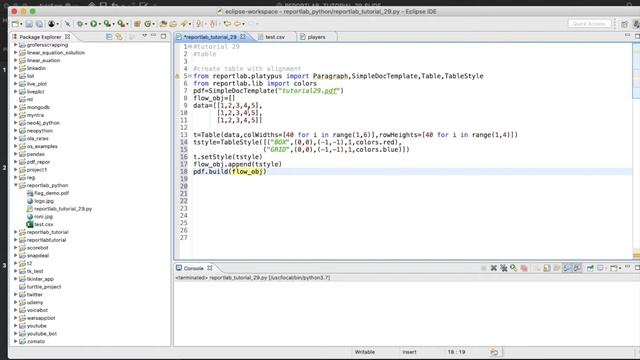Select flag_demo.pdf in the project tree
Screen dimensions: 640x360
pos(51,193)
